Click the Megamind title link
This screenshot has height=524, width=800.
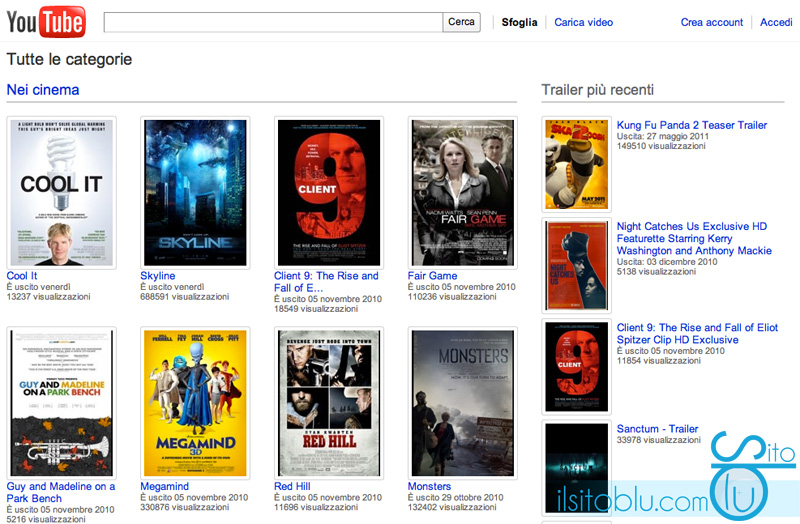164,487
